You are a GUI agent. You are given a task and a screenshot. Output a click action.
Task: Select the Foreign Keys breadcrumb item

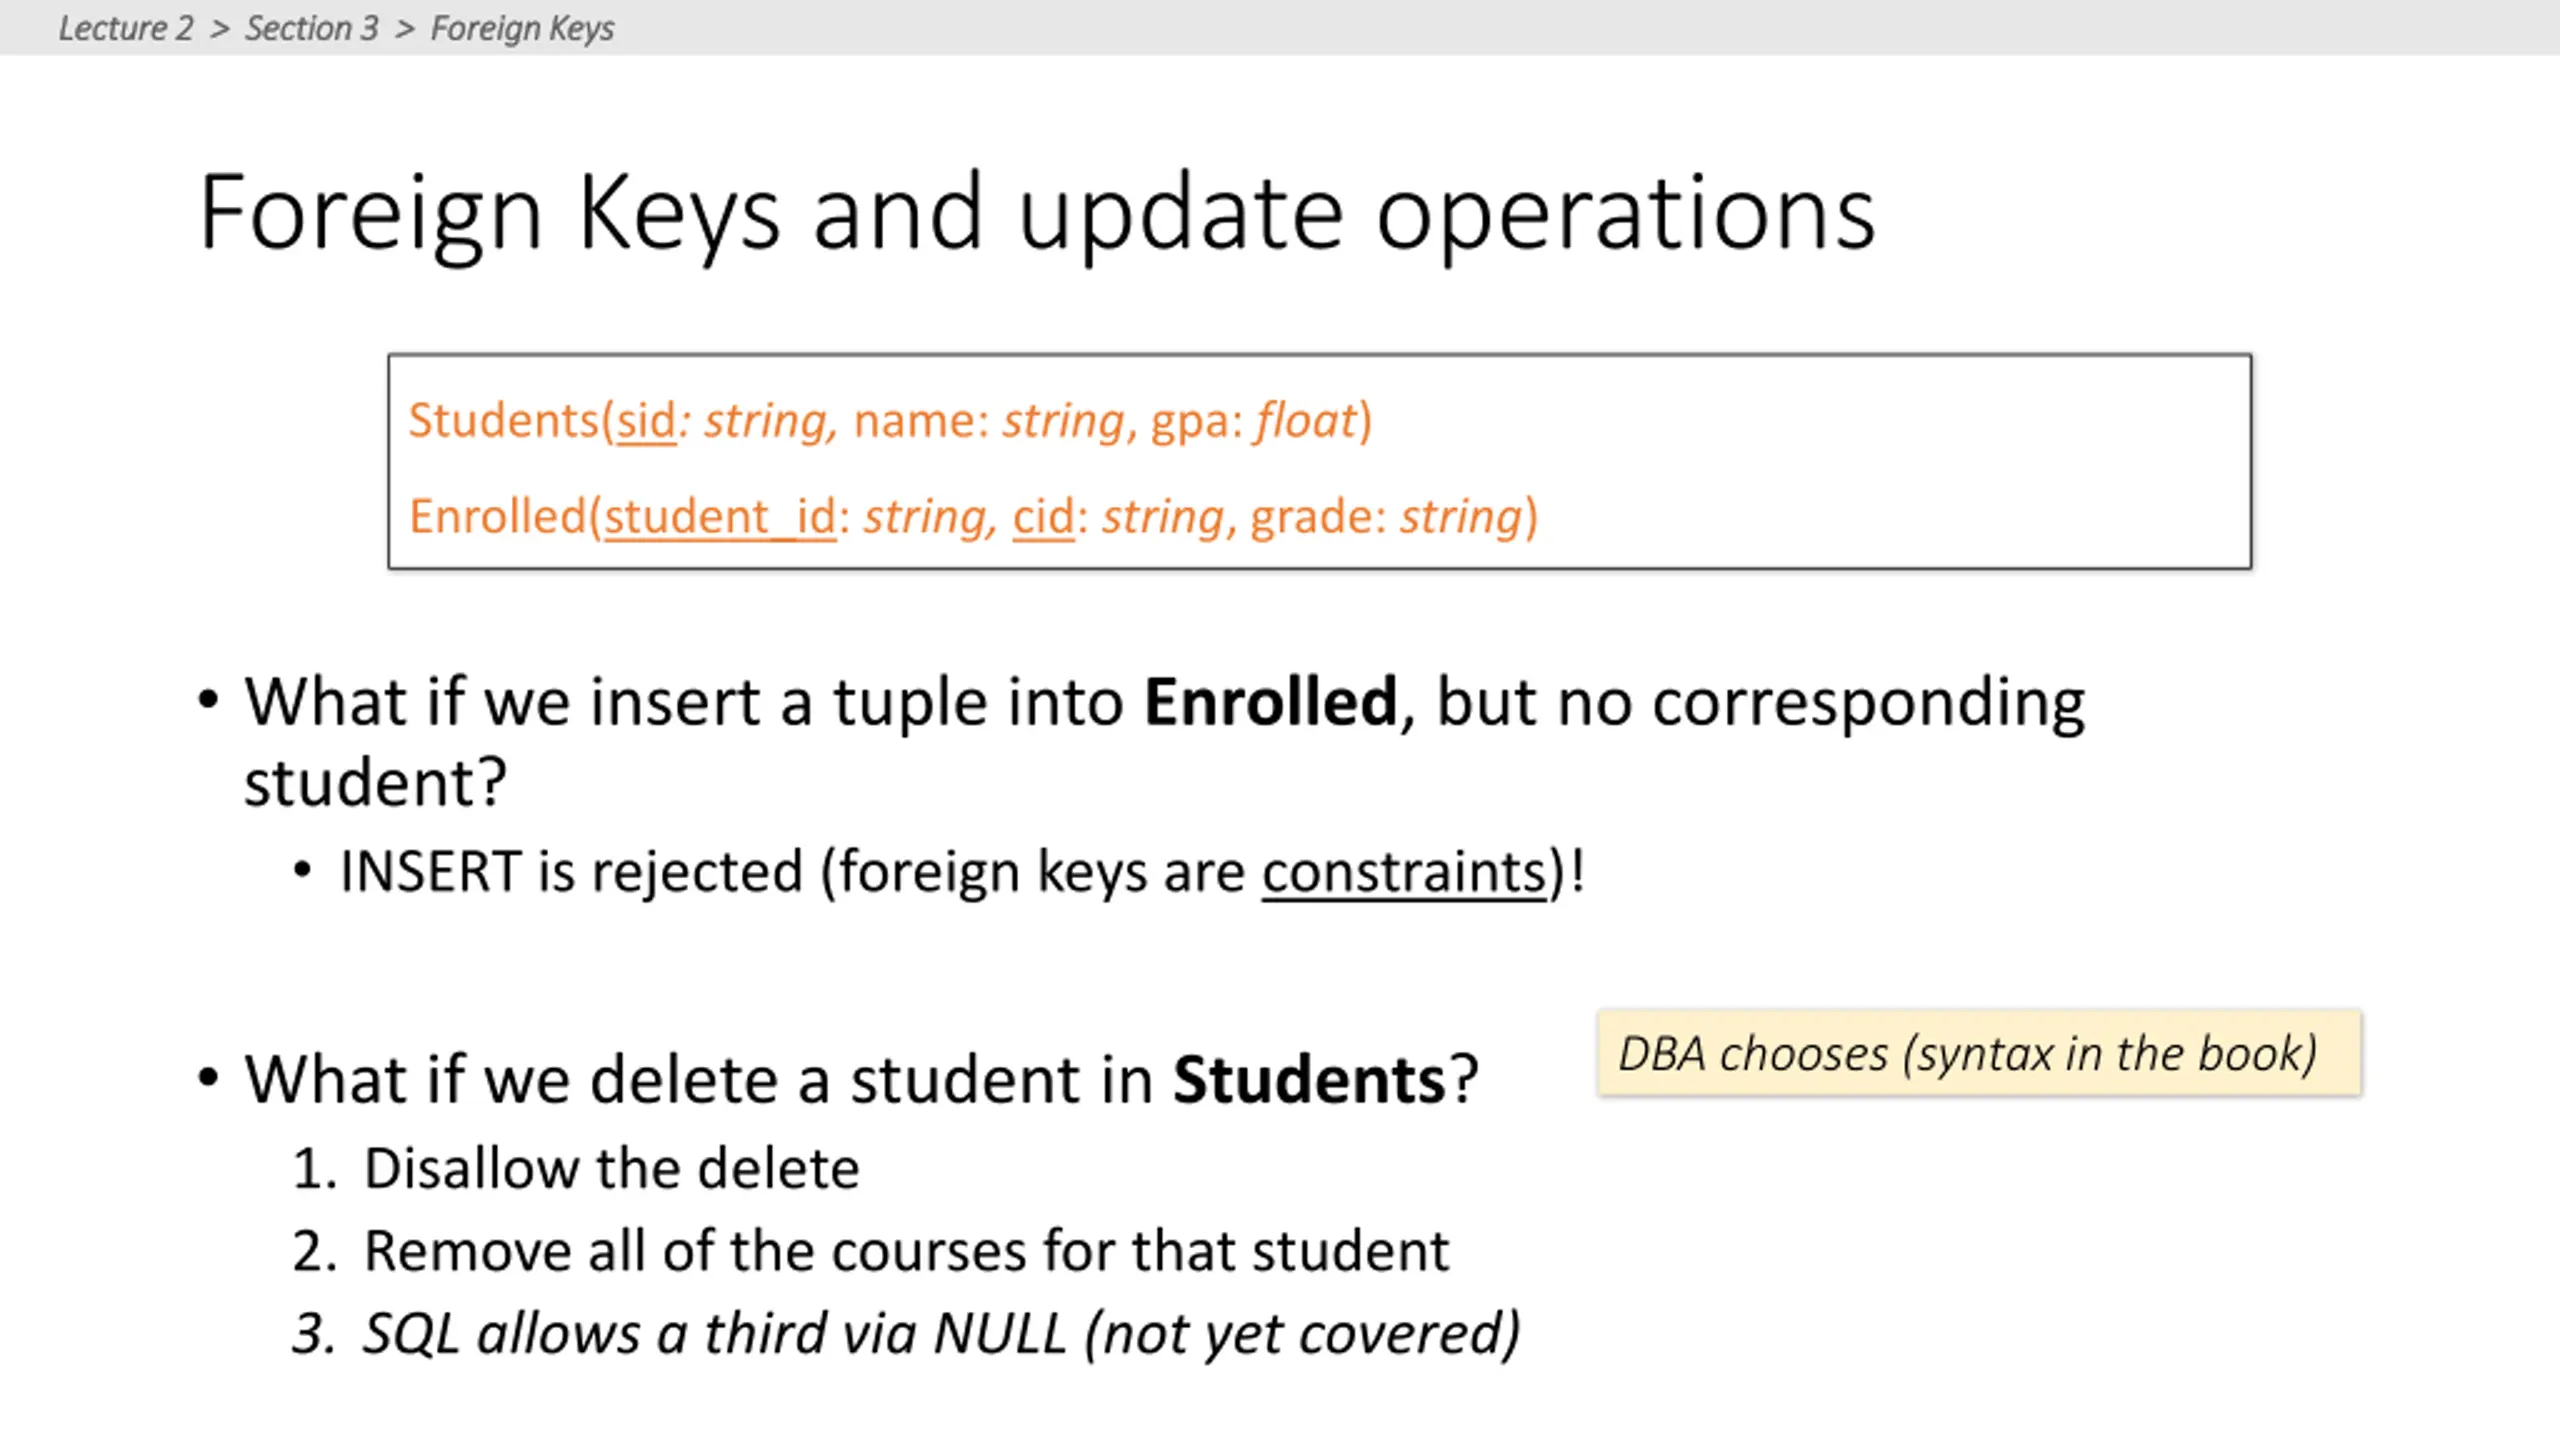(522, 29)
